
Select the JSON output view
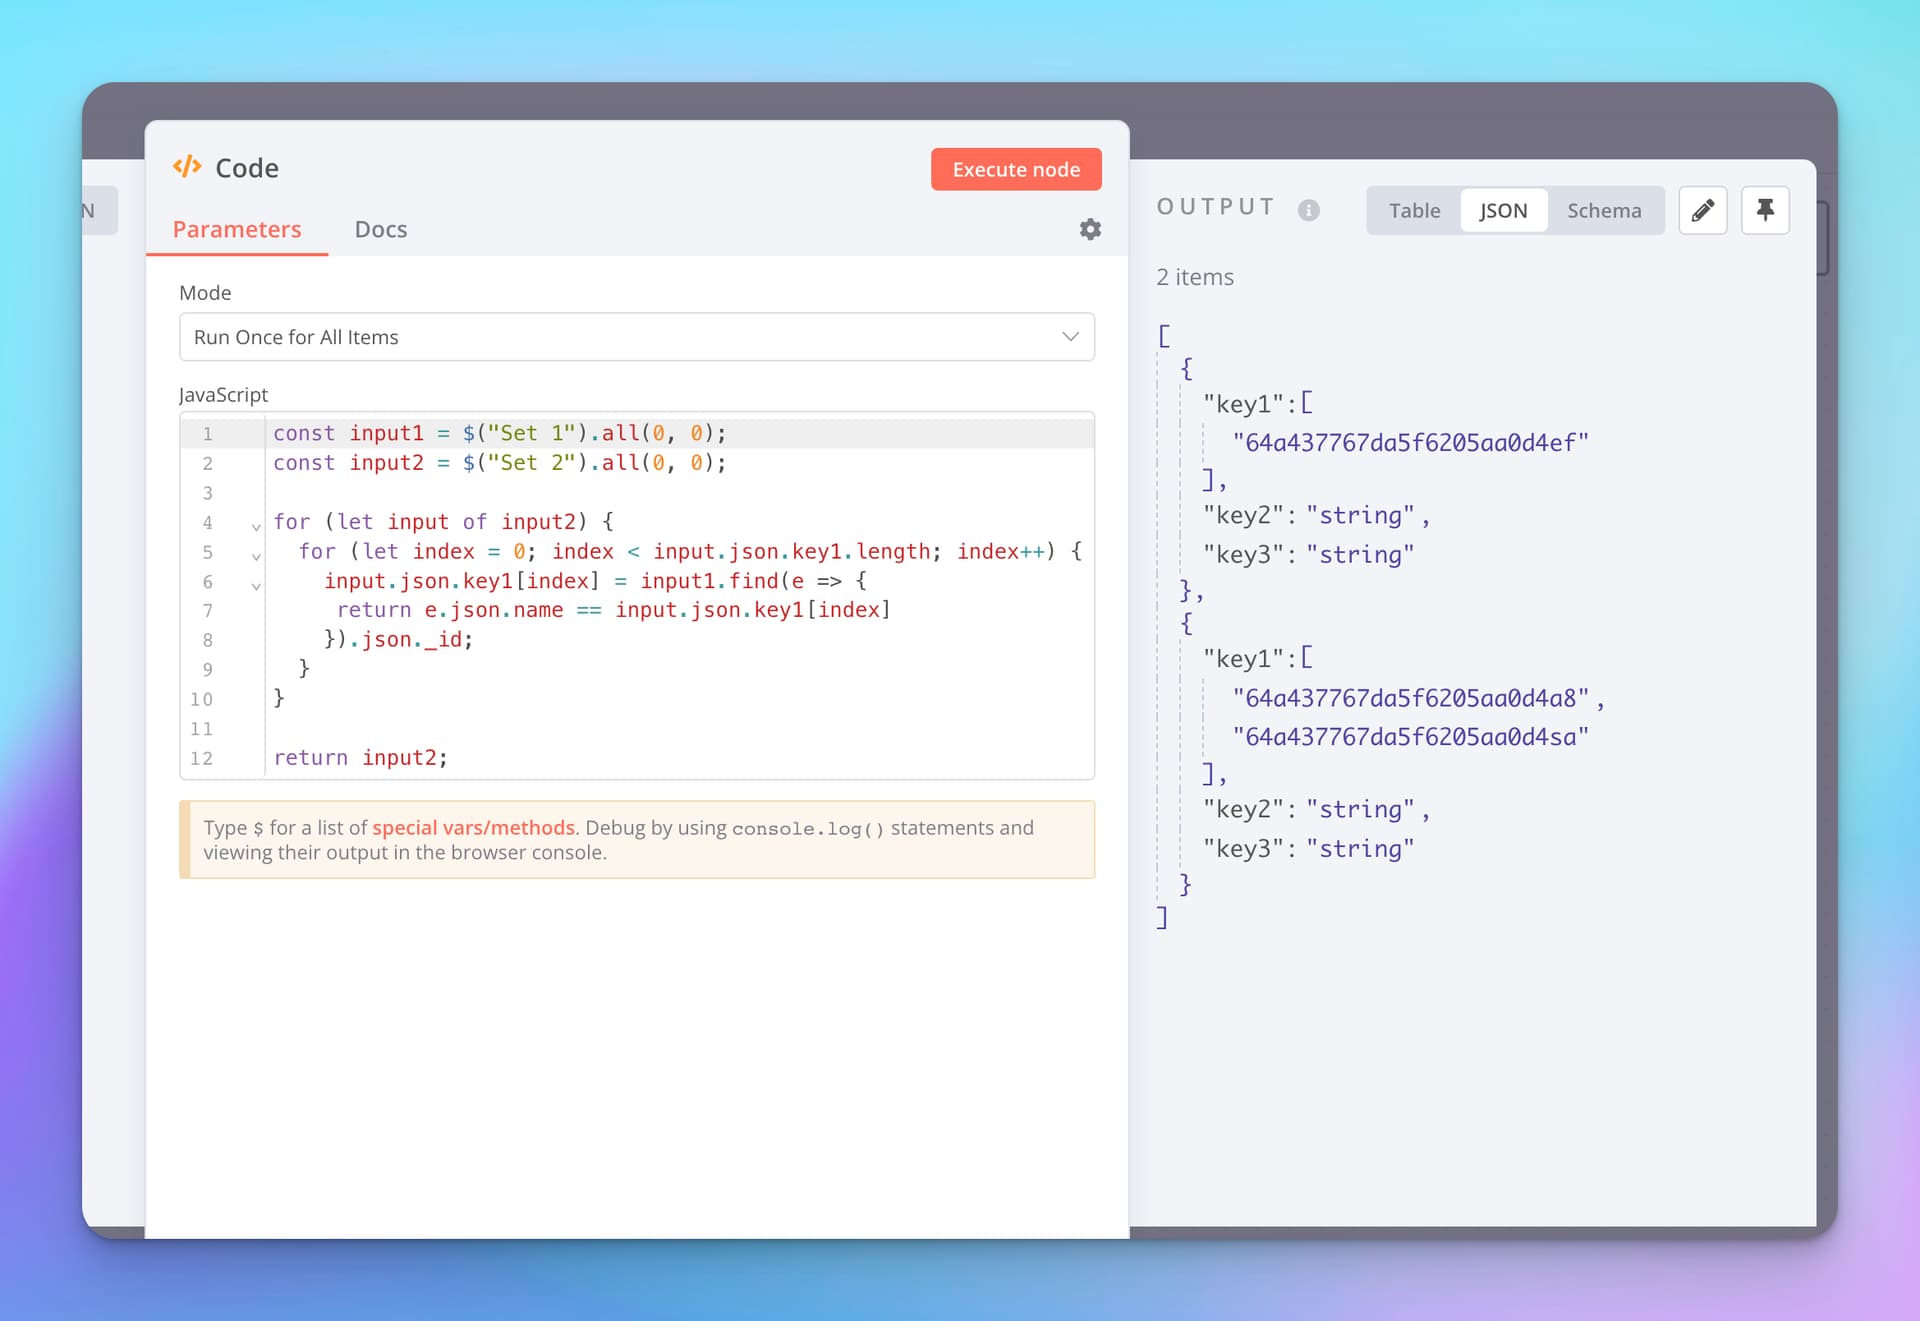pyautogui.click(x=1503, y=210)
